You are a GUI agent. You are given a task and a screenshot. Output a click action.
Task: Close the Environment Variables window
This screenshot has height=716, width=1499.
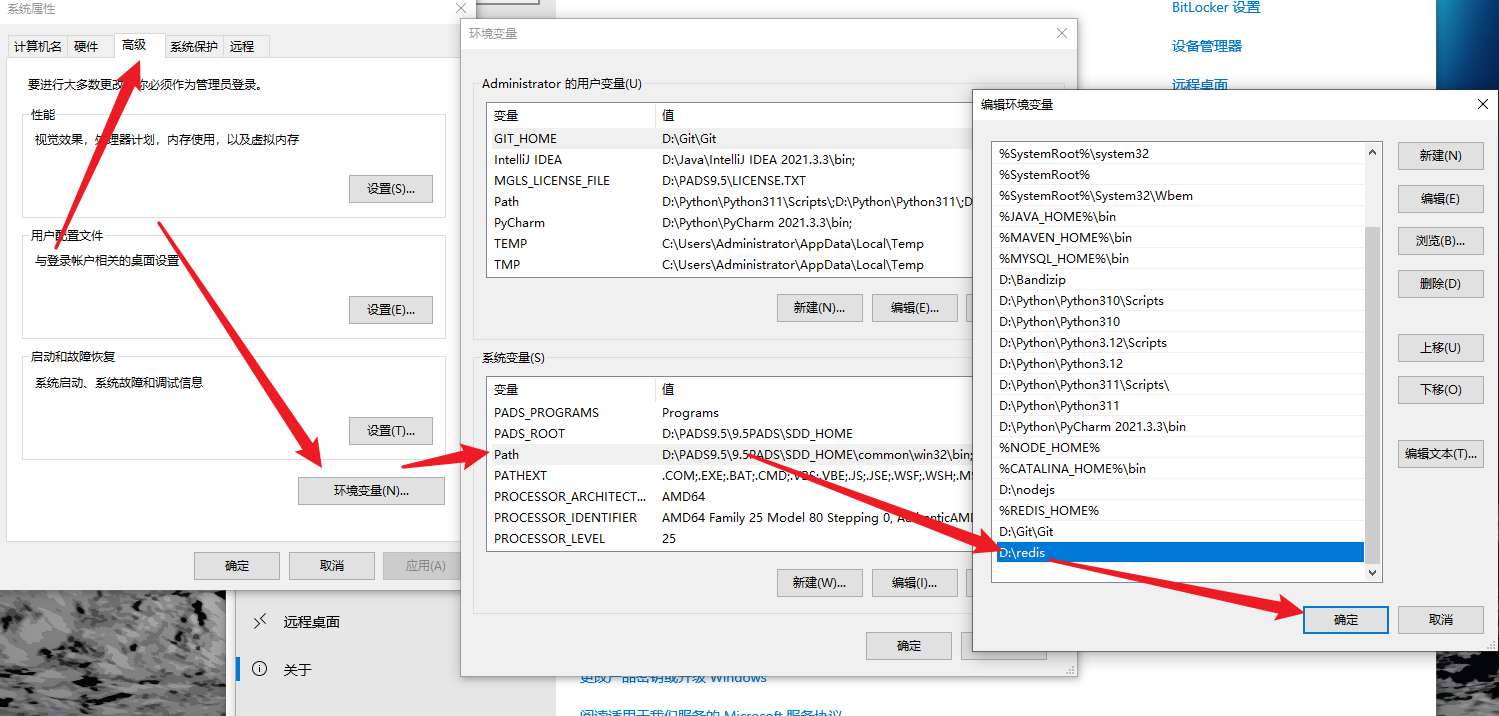(x=1062, y=34)
